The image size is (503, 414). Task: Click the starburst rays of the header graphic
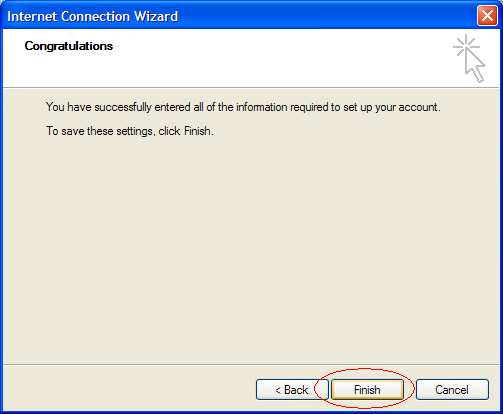[466, 46]
